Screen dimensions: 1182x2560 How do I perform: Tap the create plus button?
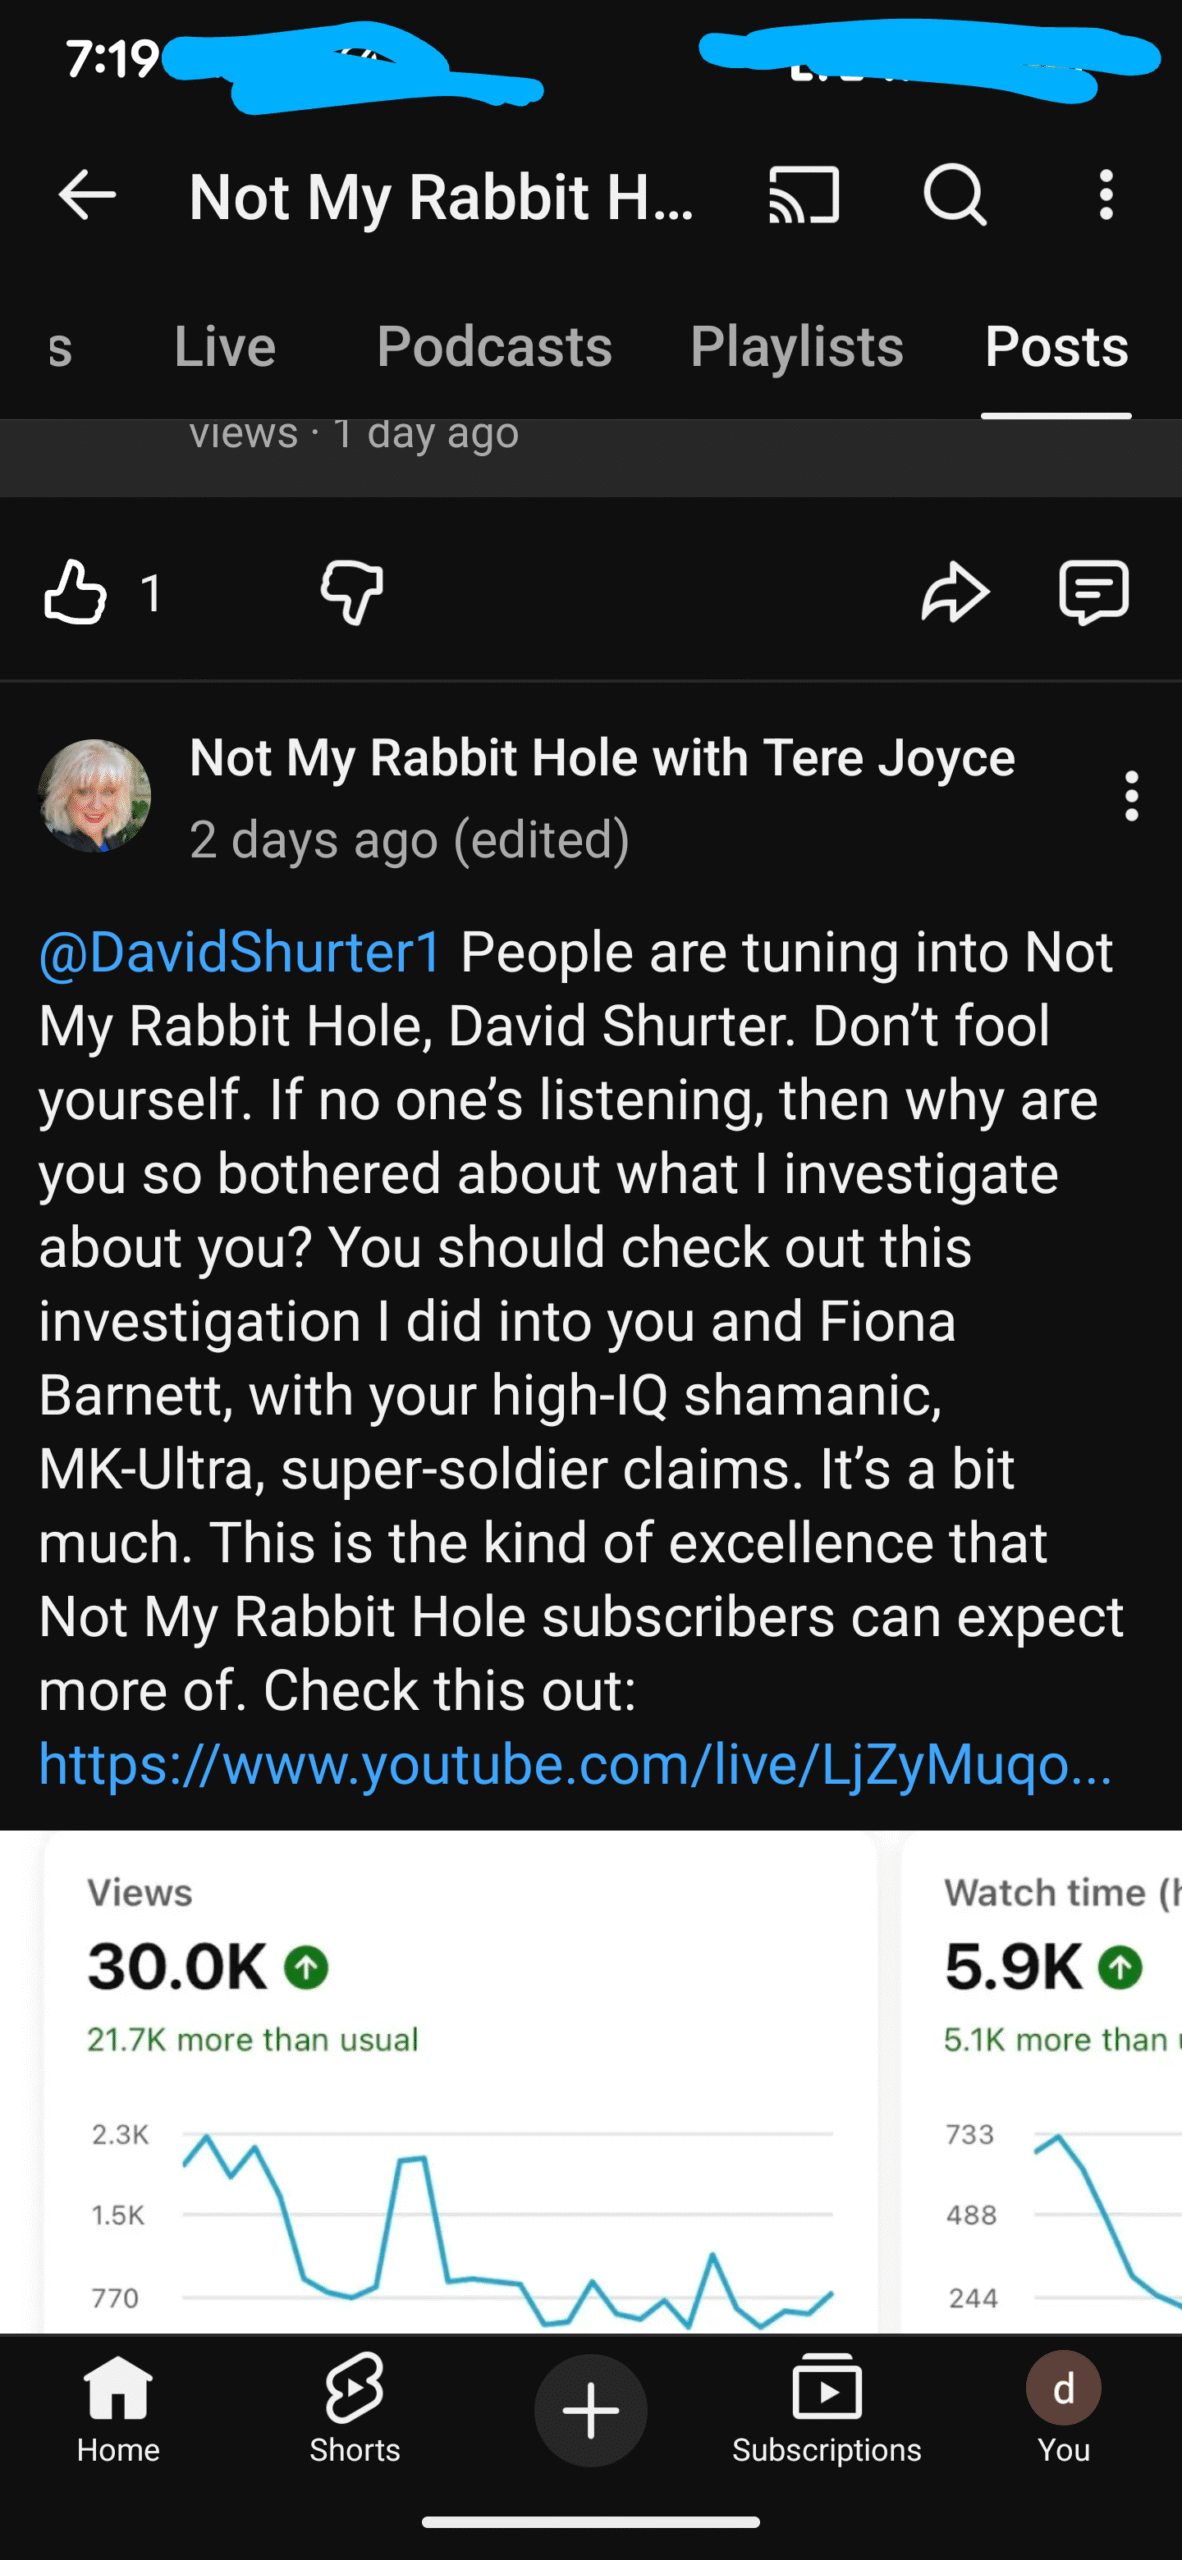591,2410
